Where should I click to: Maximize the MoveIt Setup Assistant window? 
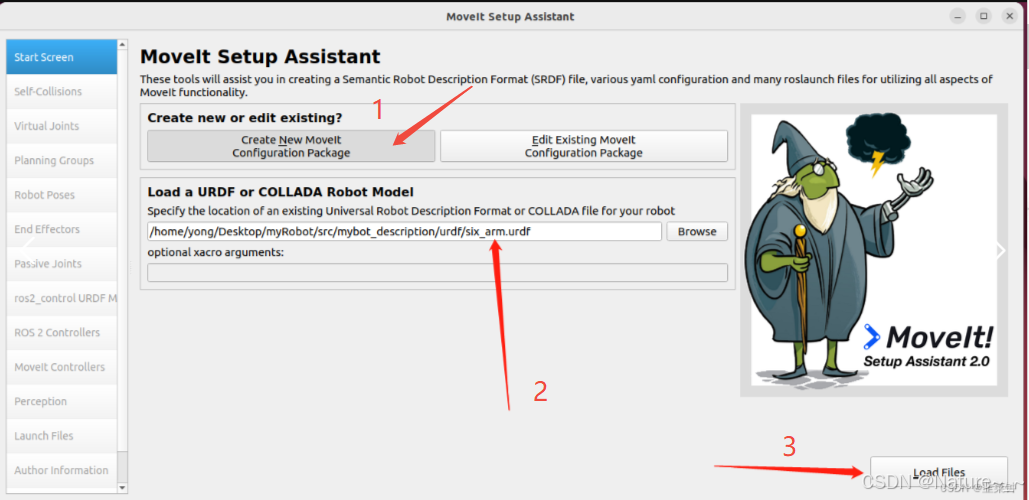coord(984,16)
